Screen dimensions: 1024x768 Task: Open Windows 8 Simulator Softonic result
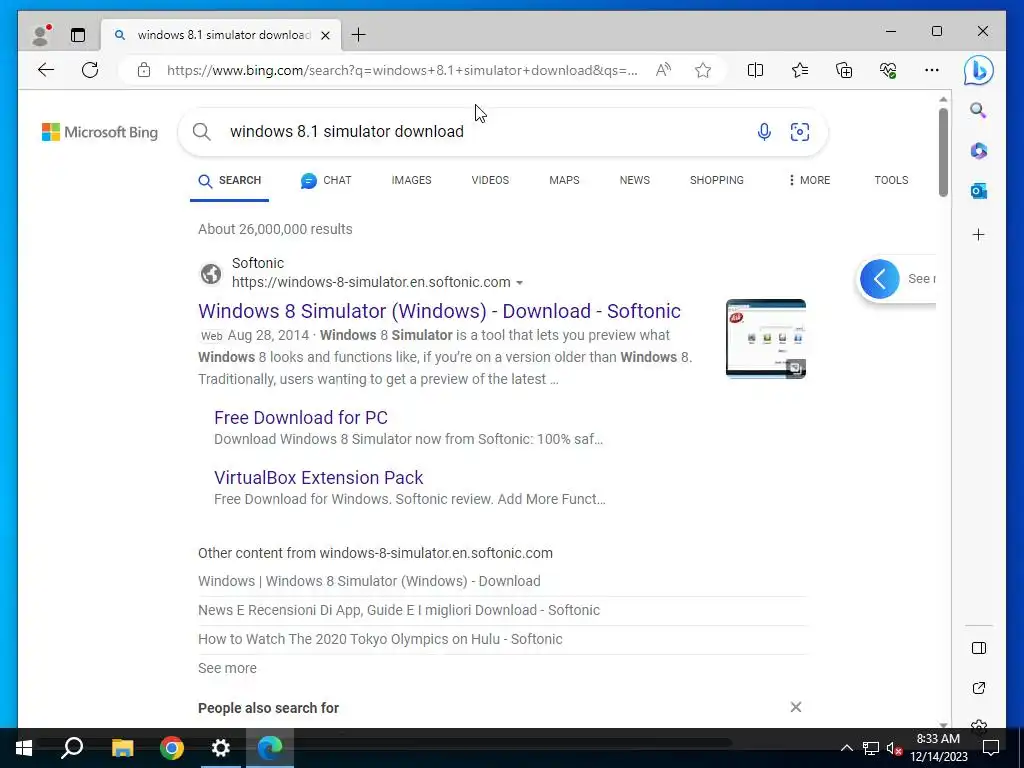(x=439, y=311)
